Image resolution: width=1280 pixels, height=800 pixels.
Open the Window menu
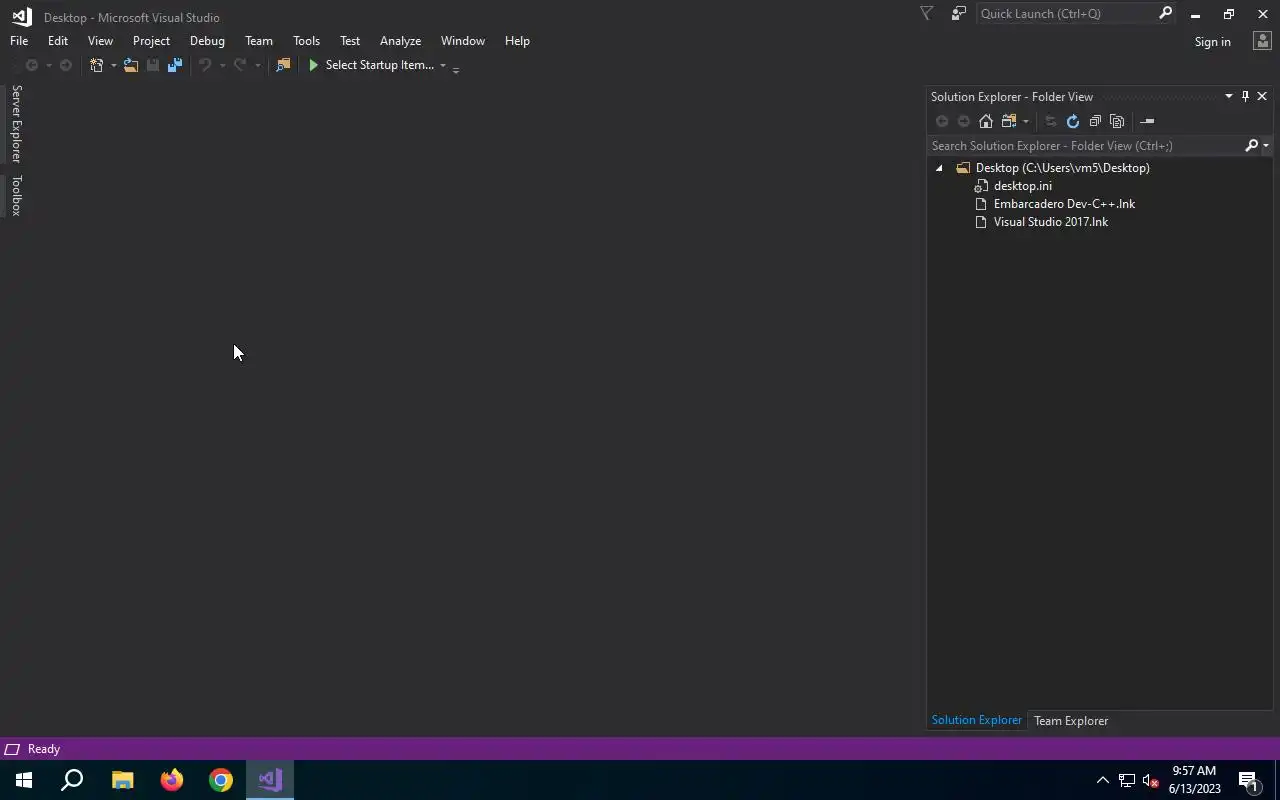(463, 41)
